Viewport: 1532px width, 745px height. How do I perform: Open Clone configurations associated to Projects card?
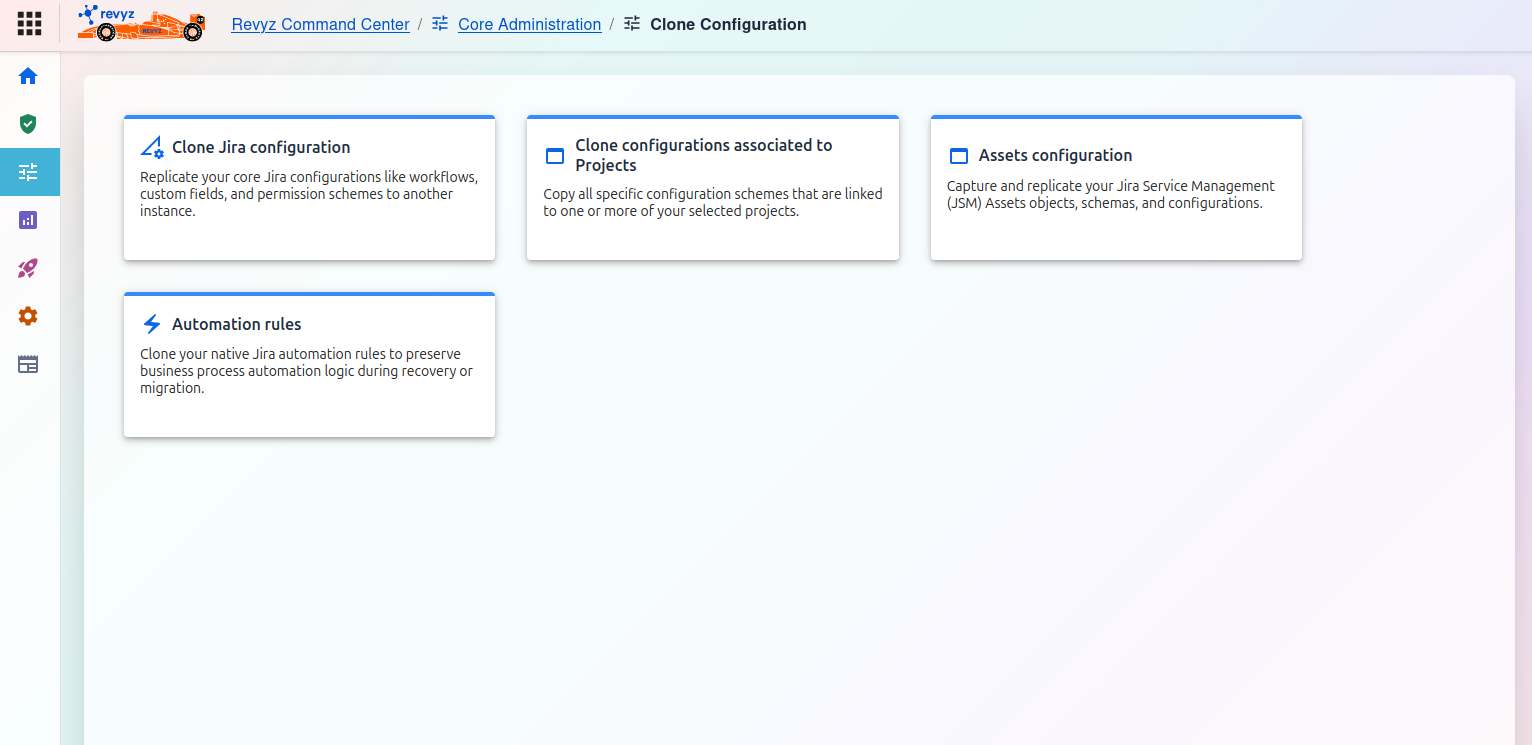(x=712, y=189)
